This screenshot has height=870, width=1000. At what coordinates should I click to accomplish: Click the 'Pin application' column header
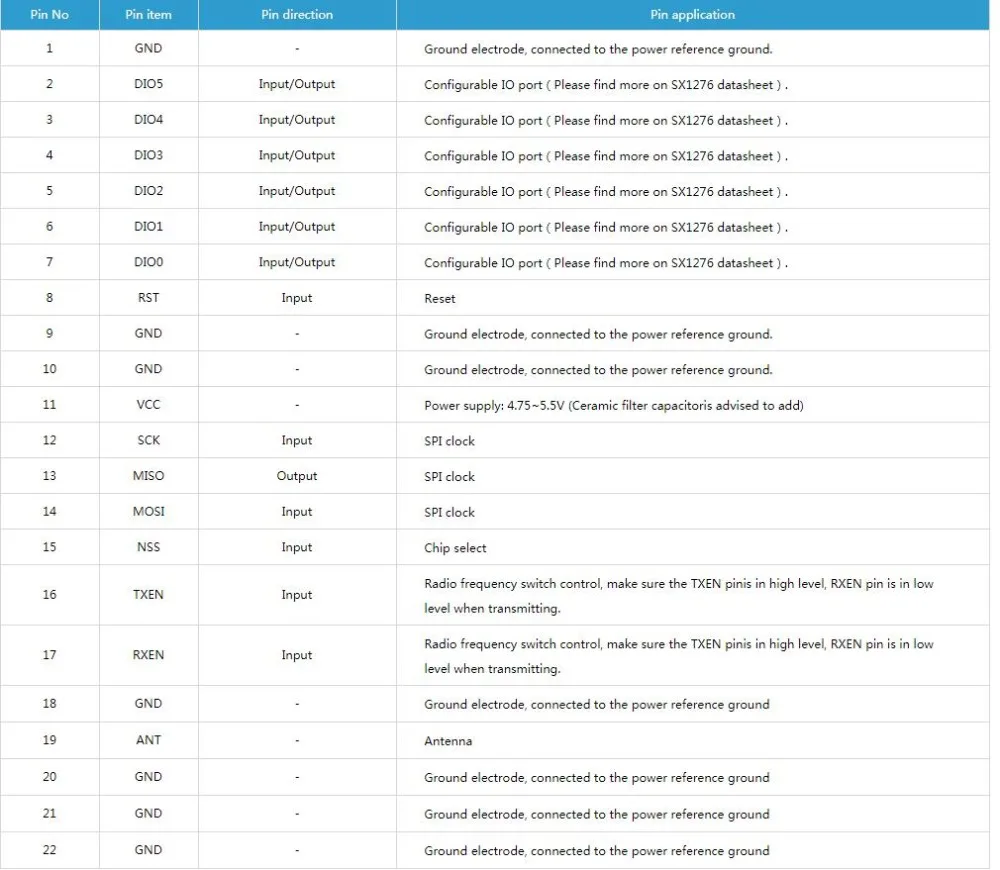coord(693,15)
